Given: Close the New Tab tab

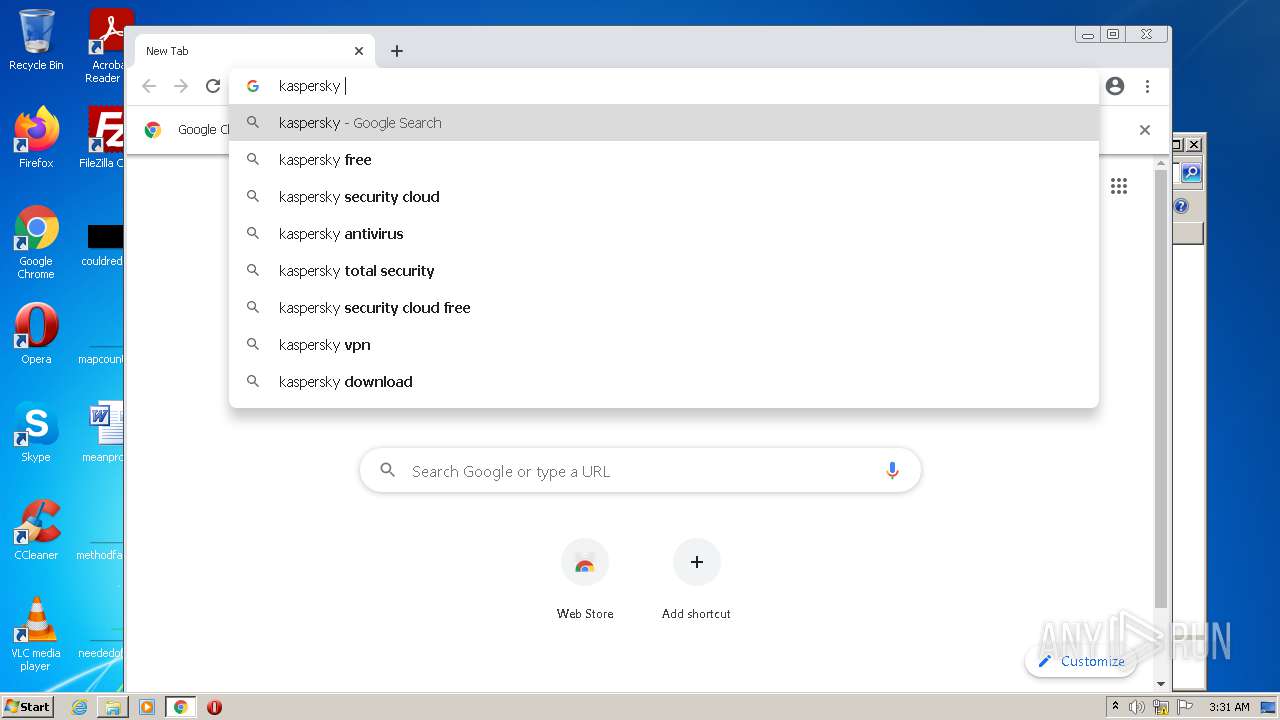Looking at the screenshot, I should pyautogui.click(x=359, y=51).
